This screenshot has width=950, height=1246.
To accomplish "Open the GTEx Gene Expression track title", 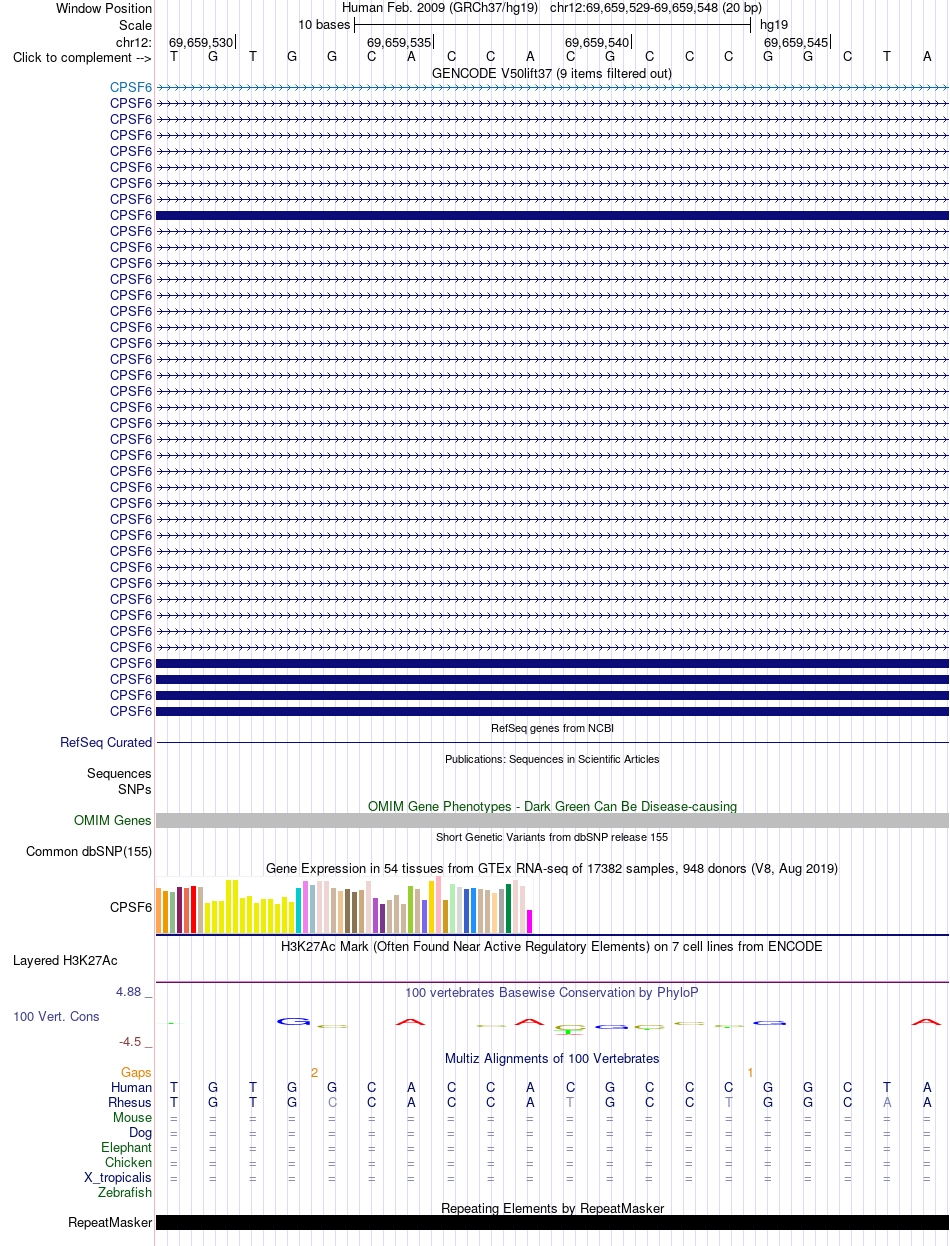I will click(552, 868).
